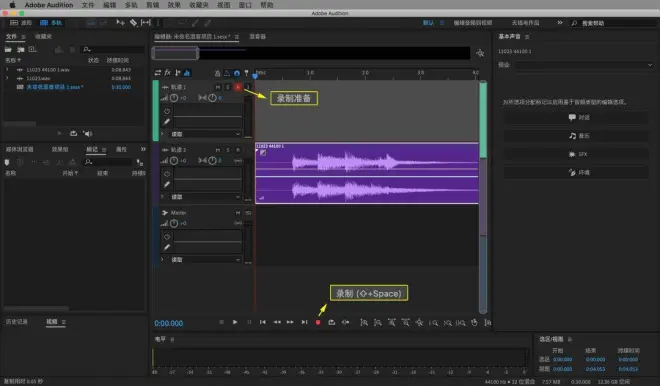Screen dimensions: 660x386
Task: Click the Rewind button
Action: 277,322
